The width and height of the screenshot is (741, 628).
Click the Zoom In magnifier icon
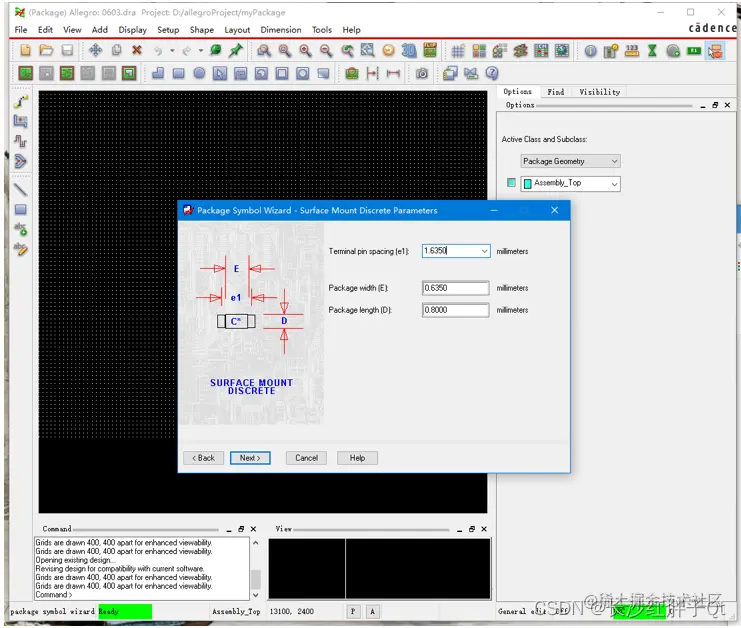(x=305, y=50)
